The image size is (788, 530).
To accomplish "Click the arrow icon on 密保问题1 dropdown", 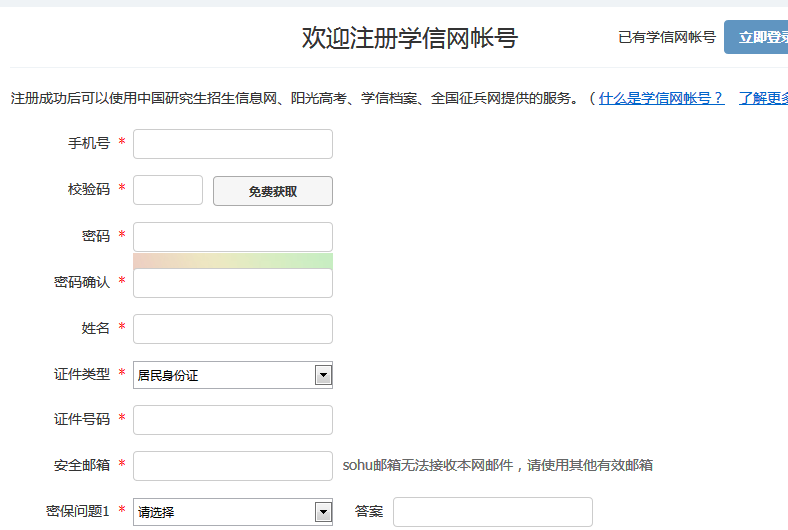I will tap(323, 512).
